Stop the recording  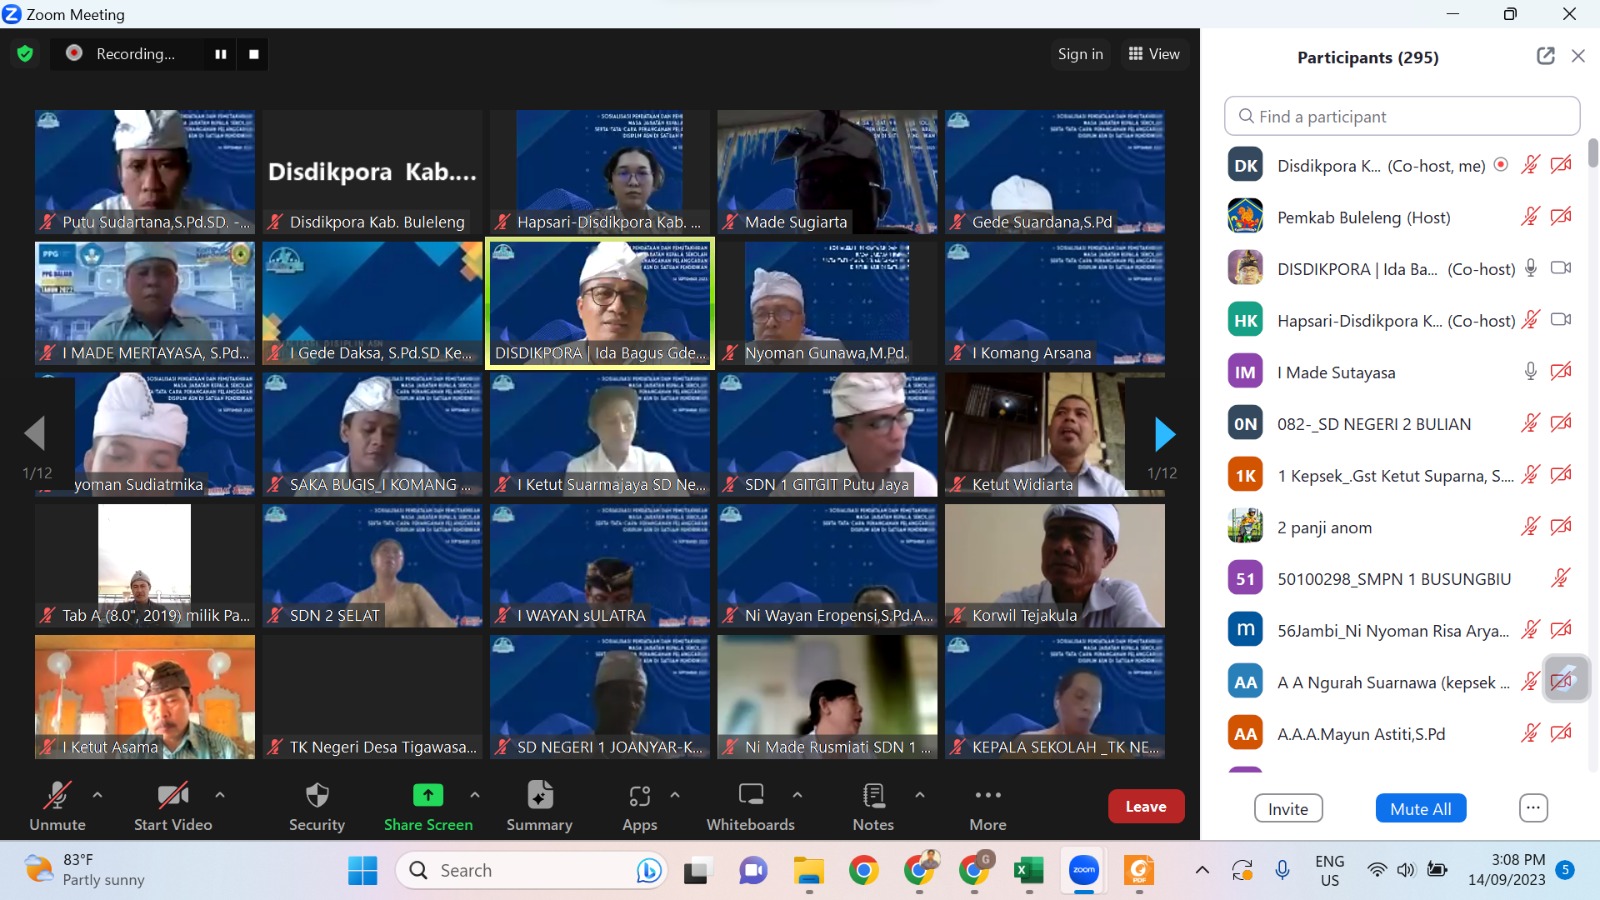click(254, 54)
